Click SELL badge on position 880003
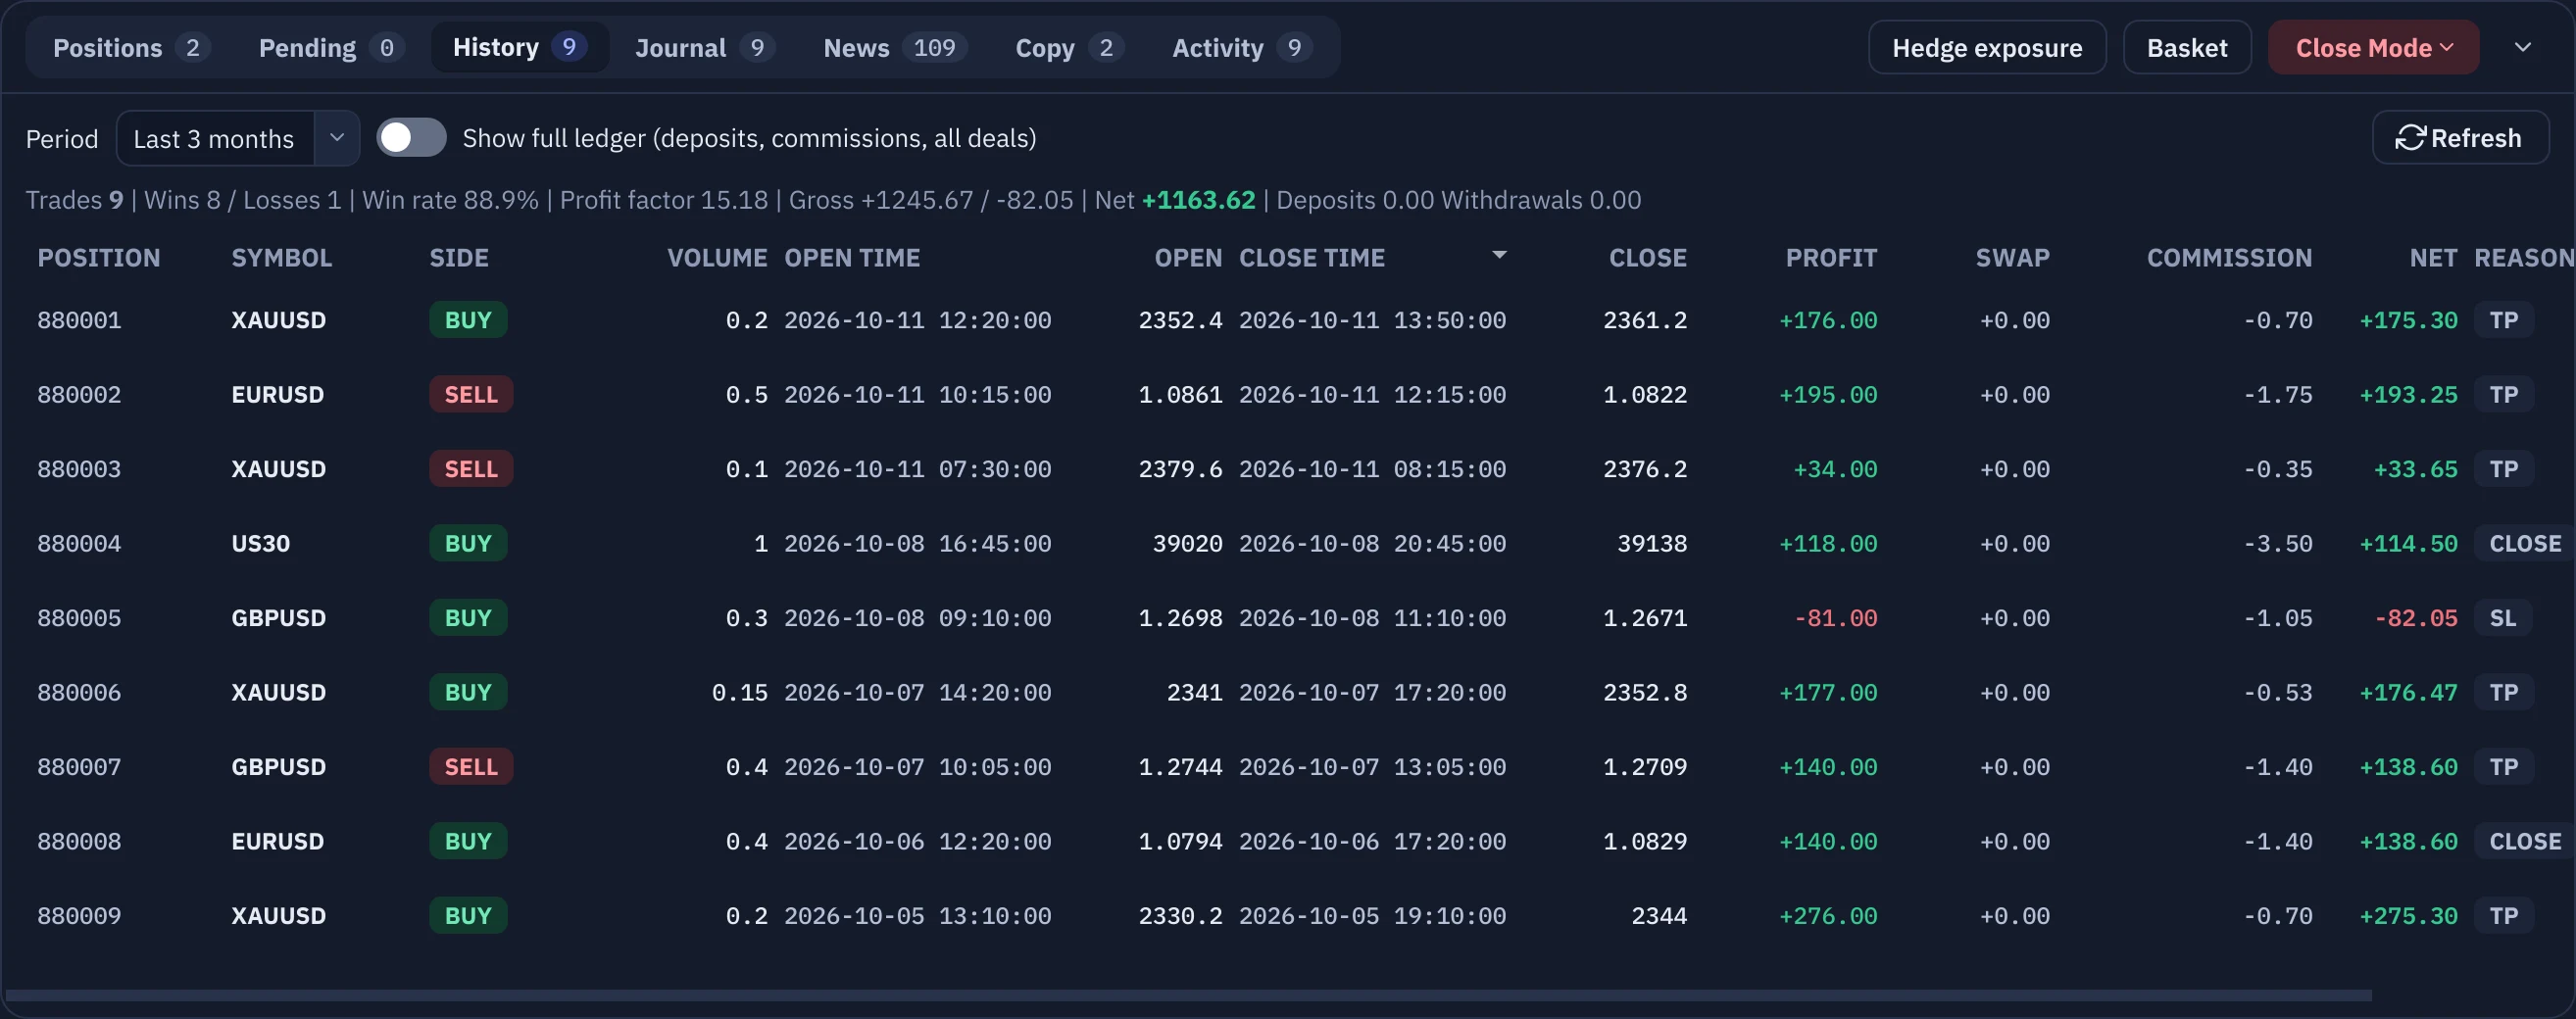Screen dimensions: 2576x1019 tap(471, 469)
